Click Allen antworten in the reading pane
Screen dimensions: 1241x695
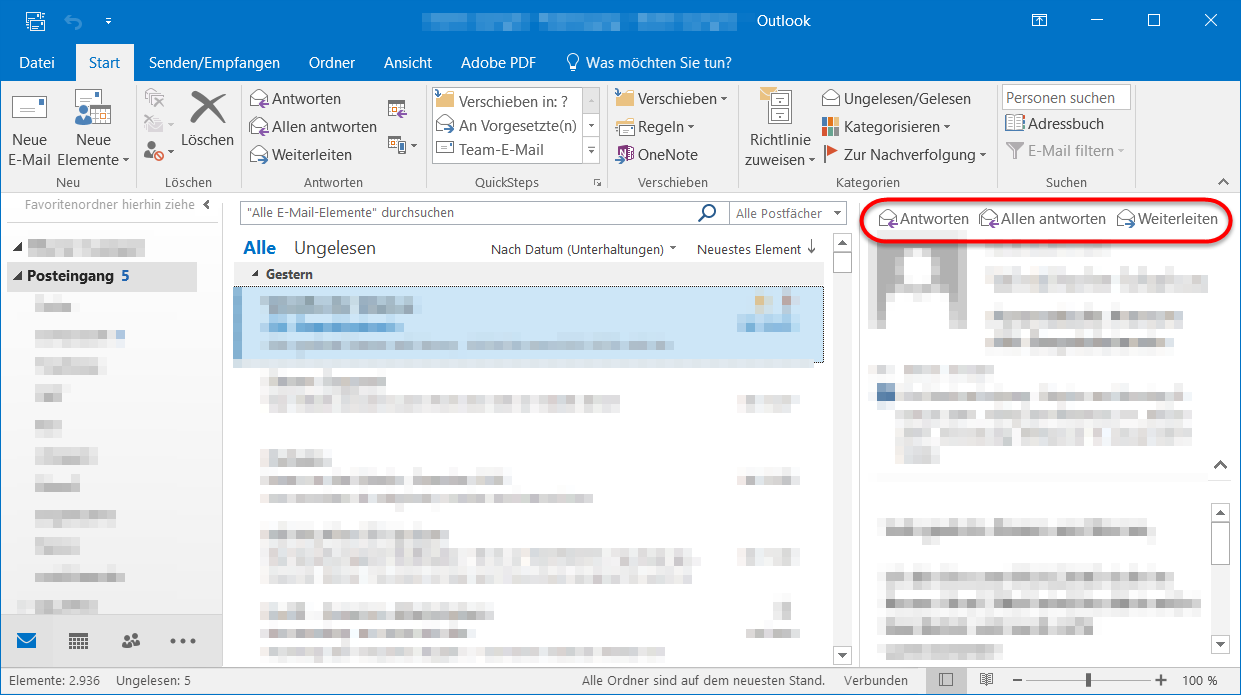pos(1042,218)
